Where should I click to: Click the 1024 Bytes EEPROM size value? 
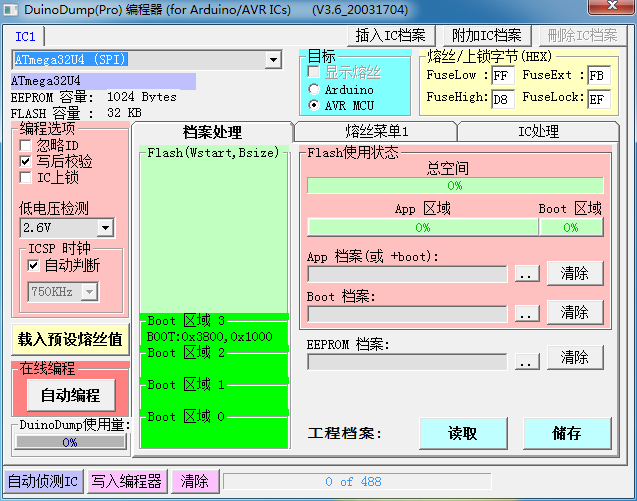coord(142,97)
